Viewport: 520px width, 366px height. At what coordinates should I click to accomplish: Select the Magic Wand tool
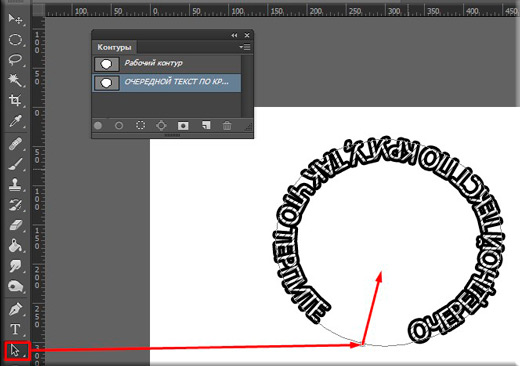(15, 80)
